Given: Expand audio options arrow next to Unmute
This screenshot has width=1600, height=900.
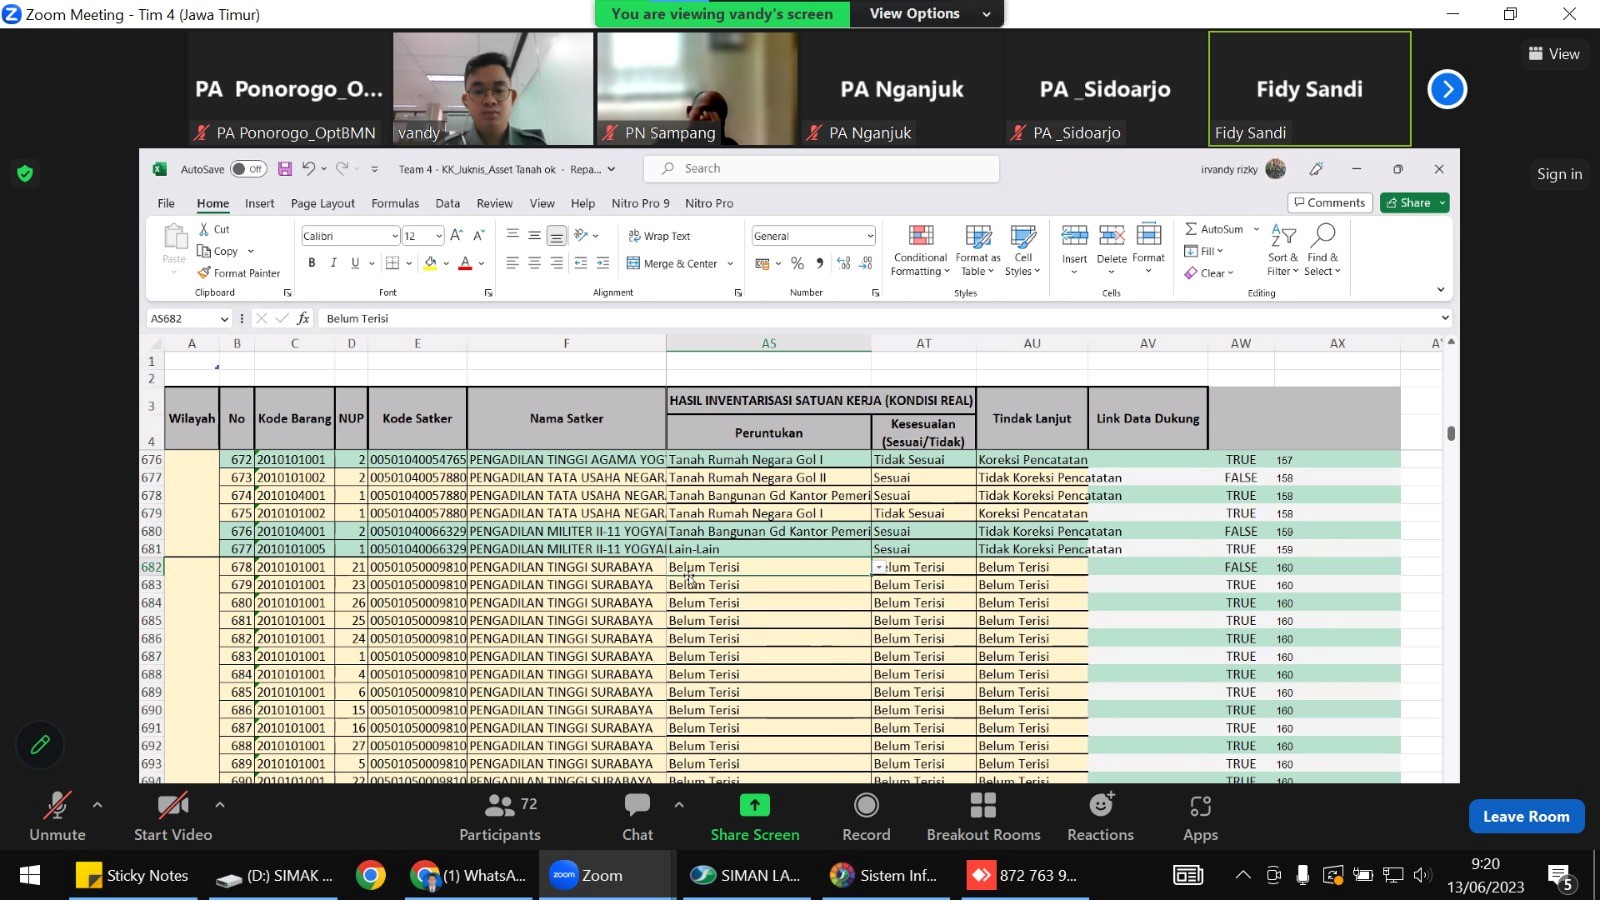Looking at the screenshot, I should click(97, 805).
